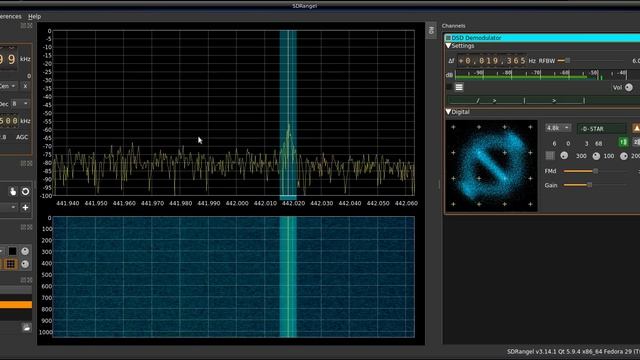The width and height of the screenshot is (640, 360).
Task: Click the sample rate 500 kHz digits
Action: pyautogui.click(x=9, y=121)
